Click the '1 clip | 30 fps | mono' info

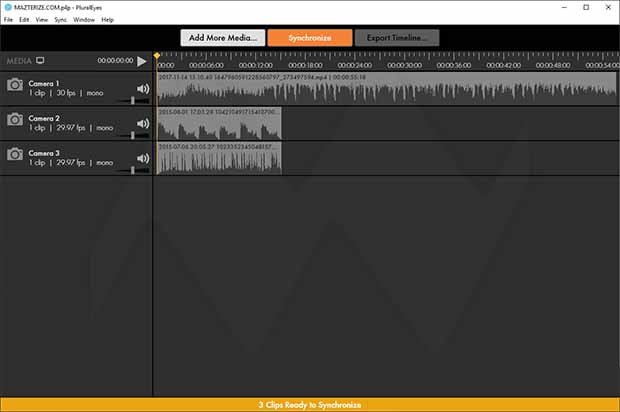[x=66, y=93]
